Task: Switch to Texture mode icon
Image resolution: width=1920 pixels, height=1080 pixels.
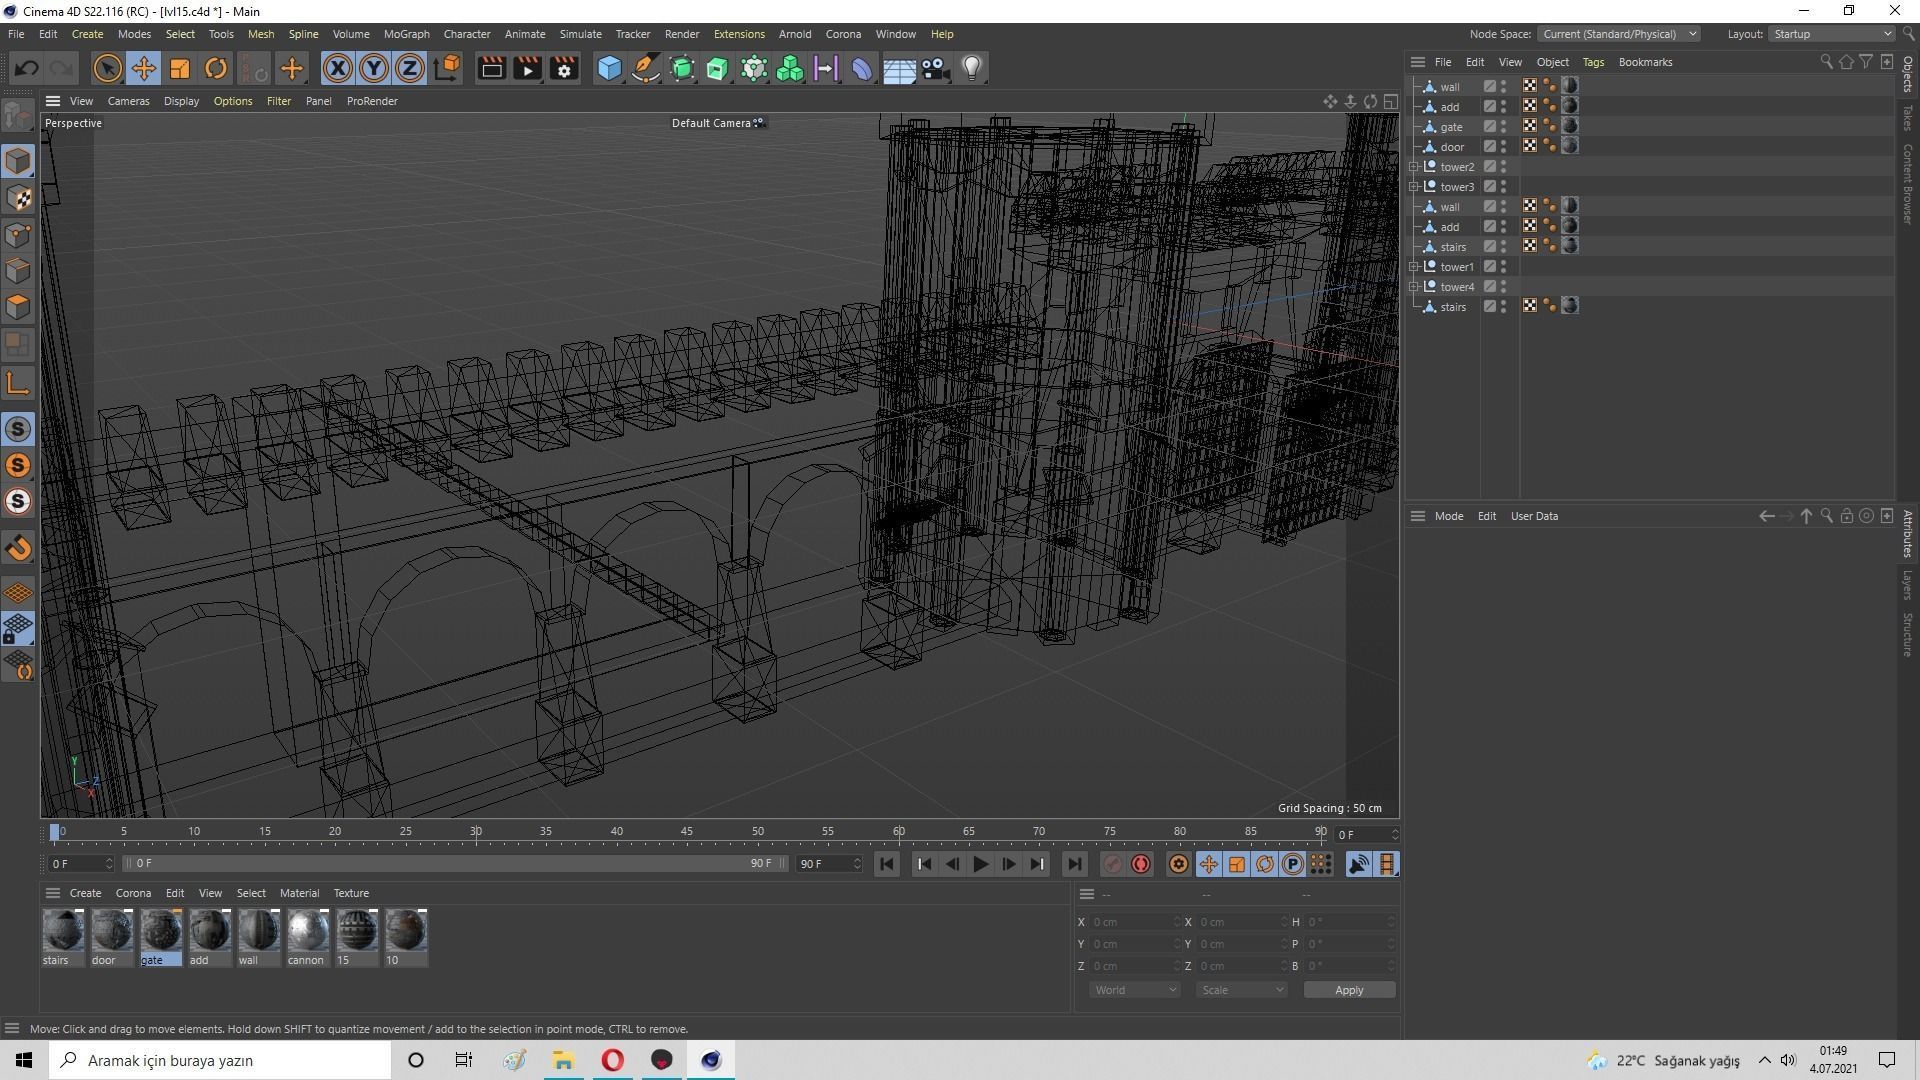Action: point(18,198)
